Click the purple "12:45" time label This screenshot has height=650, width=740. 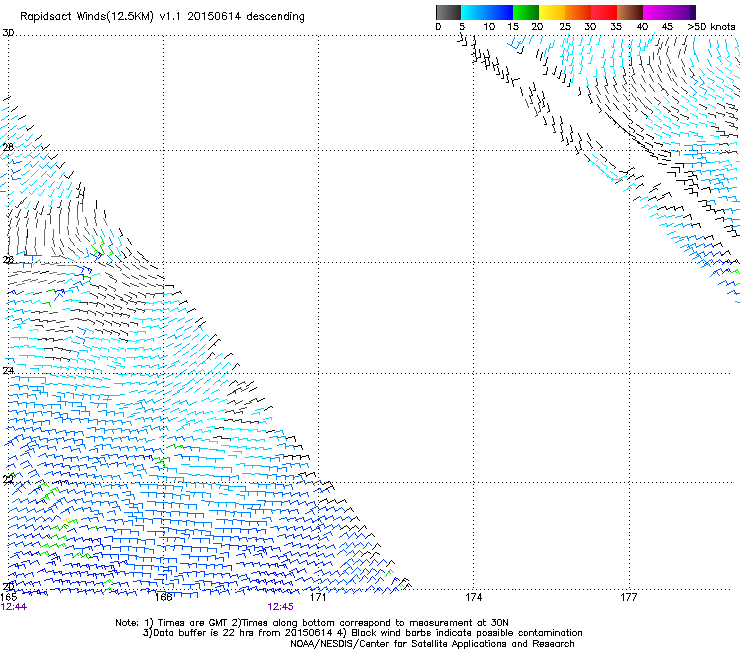[280, 607]
